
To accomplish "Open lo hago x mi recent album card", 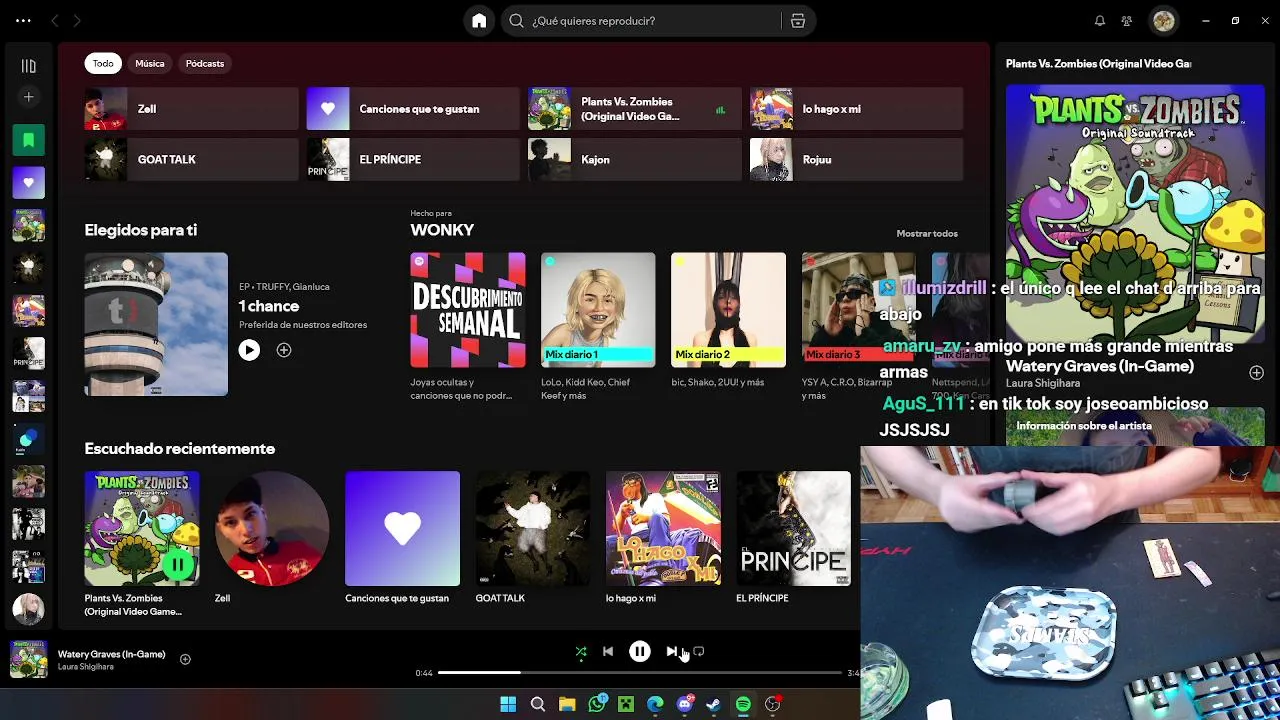I will pos(663,538).
